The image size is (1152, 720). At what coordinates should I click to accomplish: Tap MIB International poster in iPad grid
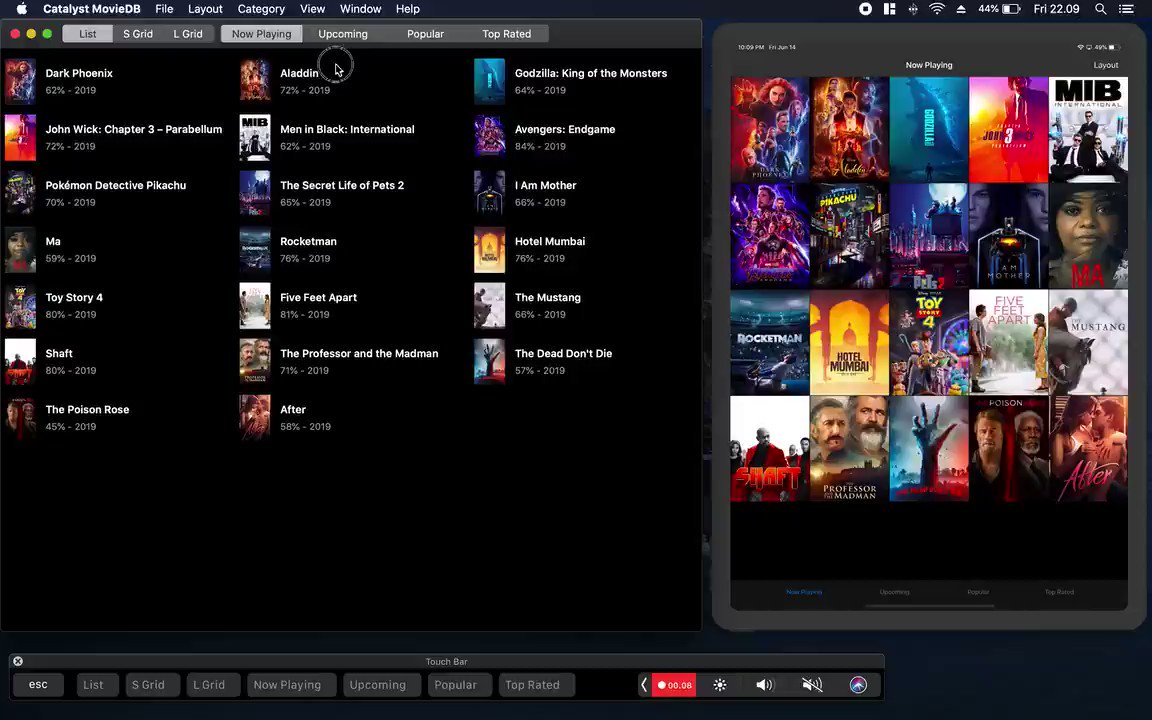[x=1088, y=129]
